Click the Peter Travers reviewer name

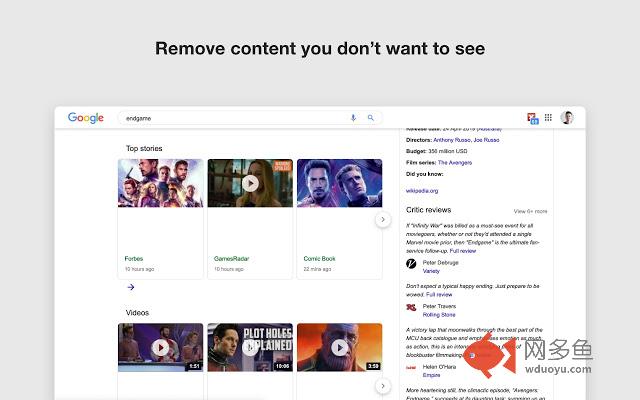[x=440, y=306]
